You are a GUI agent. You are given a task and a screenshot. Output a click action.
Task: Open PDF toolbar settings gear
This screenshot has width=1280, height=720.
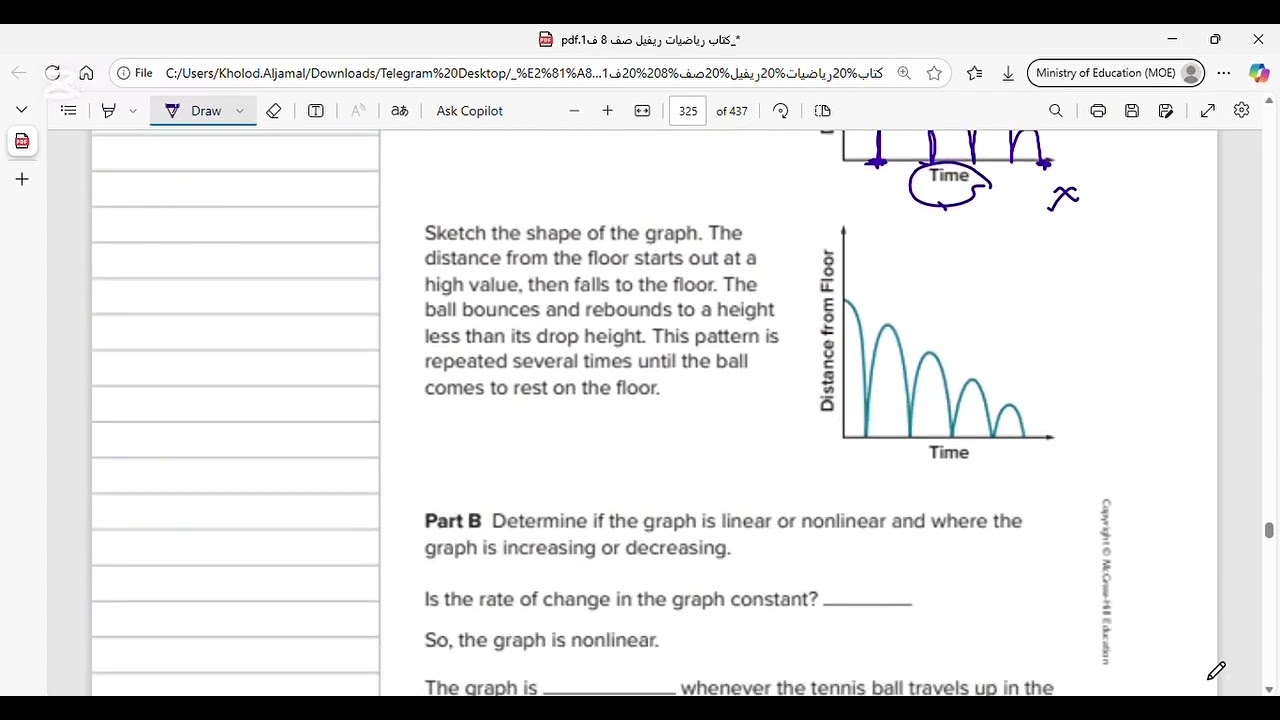coord(1242,111)
